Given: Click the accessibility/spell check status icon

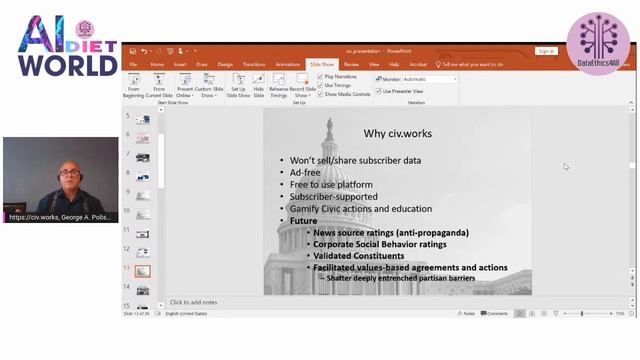Looking at the screenshot, I should tap(158, 313).
